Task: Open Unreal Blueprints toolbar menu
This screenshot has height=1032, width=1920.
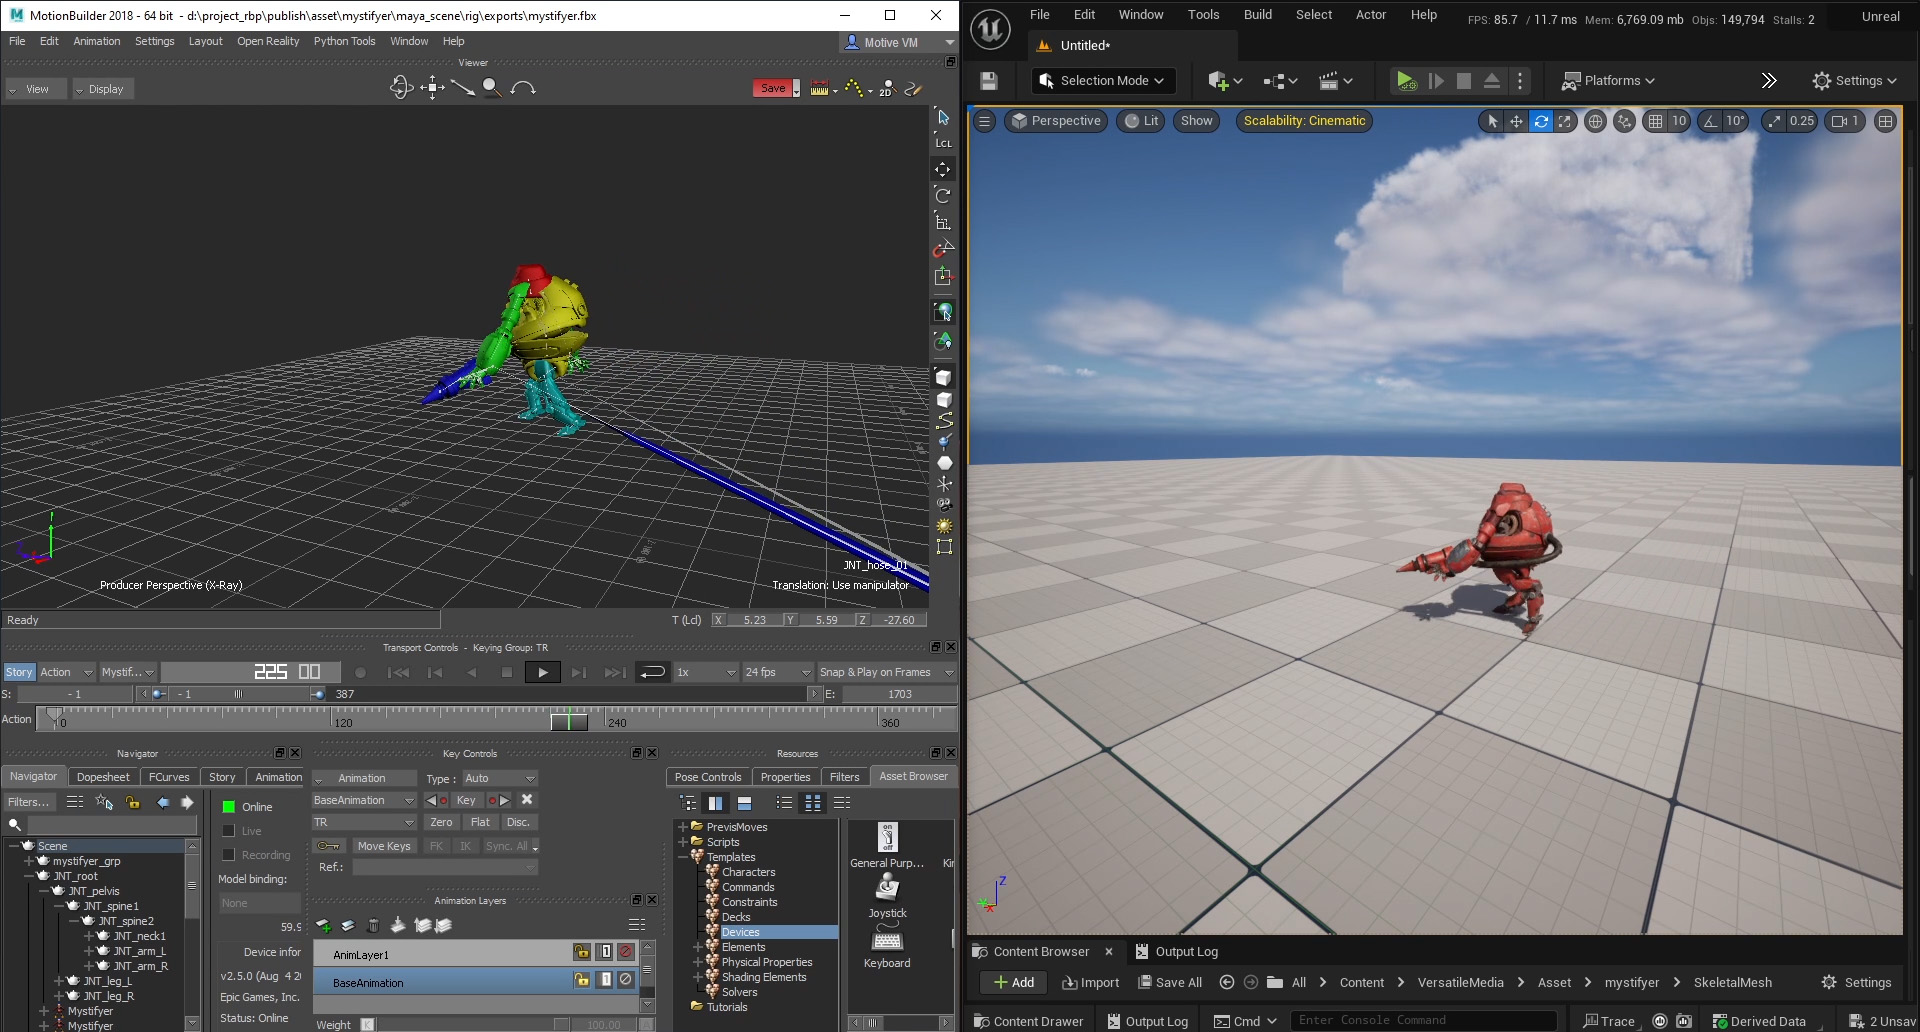Action: (1280, 81)
